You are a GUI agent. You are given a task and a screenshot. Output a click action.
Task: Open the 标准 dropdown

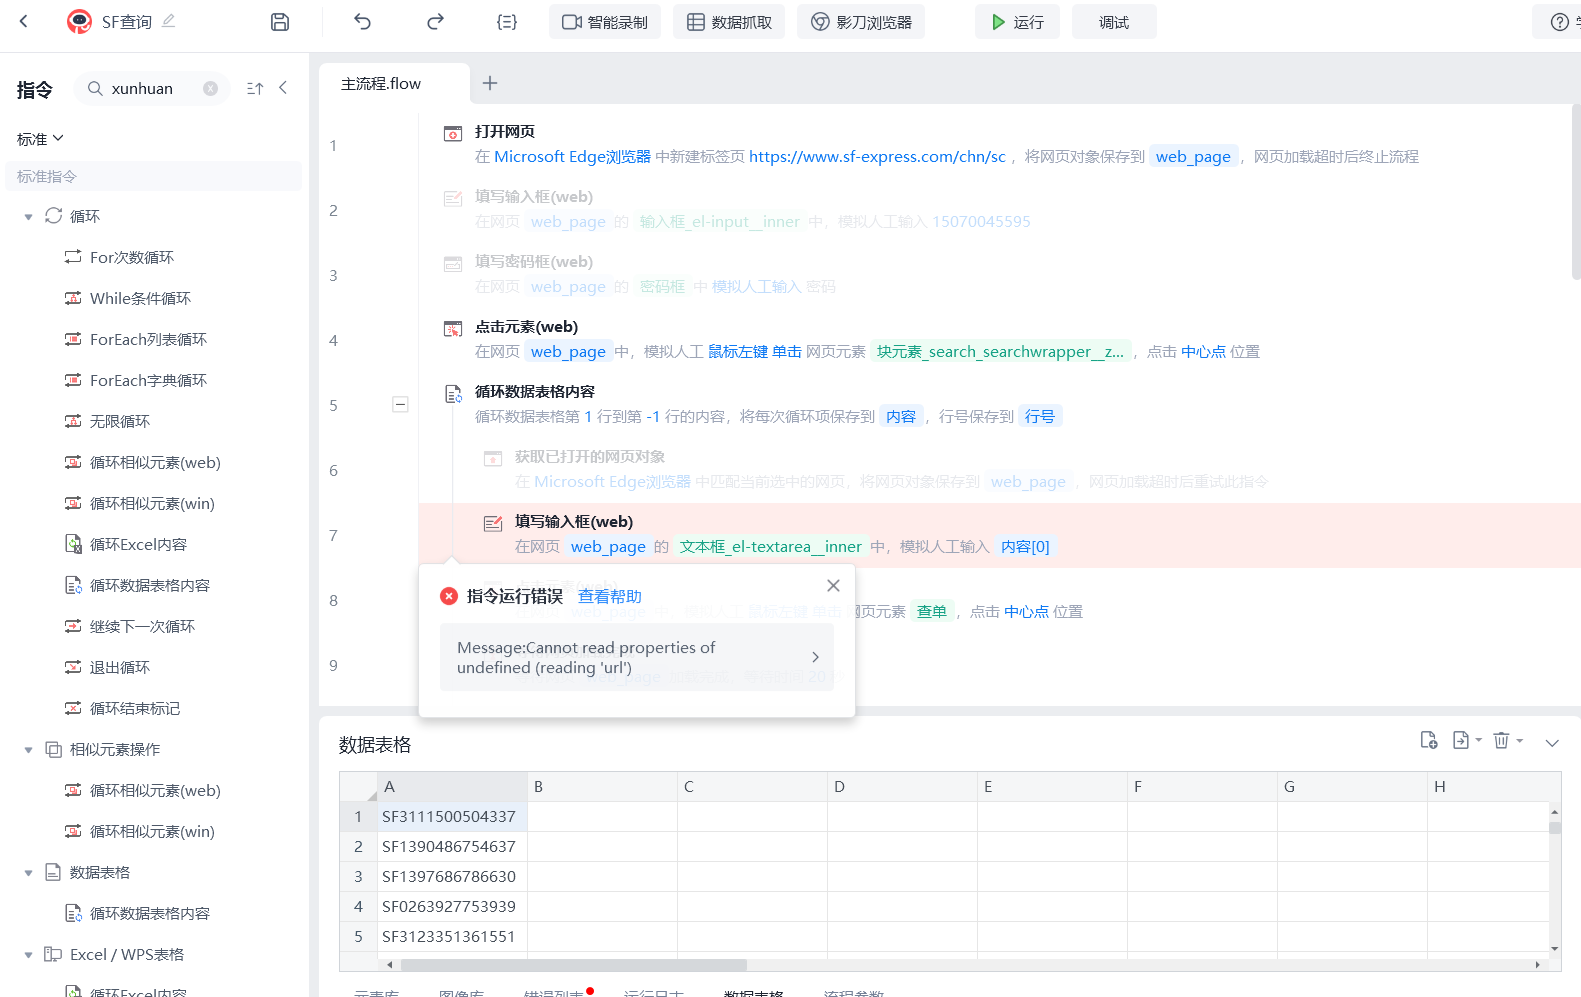coord(40,139)
